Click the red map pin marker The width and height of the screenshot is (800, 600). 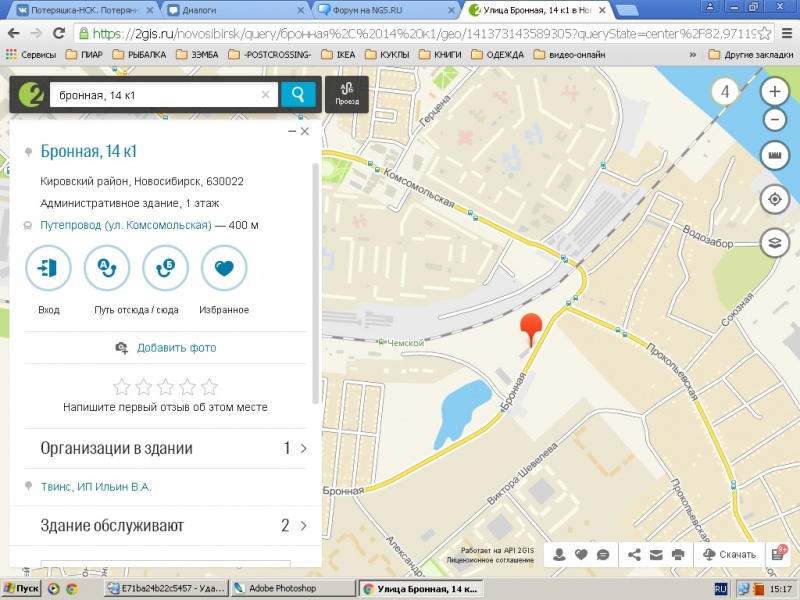(x=531, y=330)
